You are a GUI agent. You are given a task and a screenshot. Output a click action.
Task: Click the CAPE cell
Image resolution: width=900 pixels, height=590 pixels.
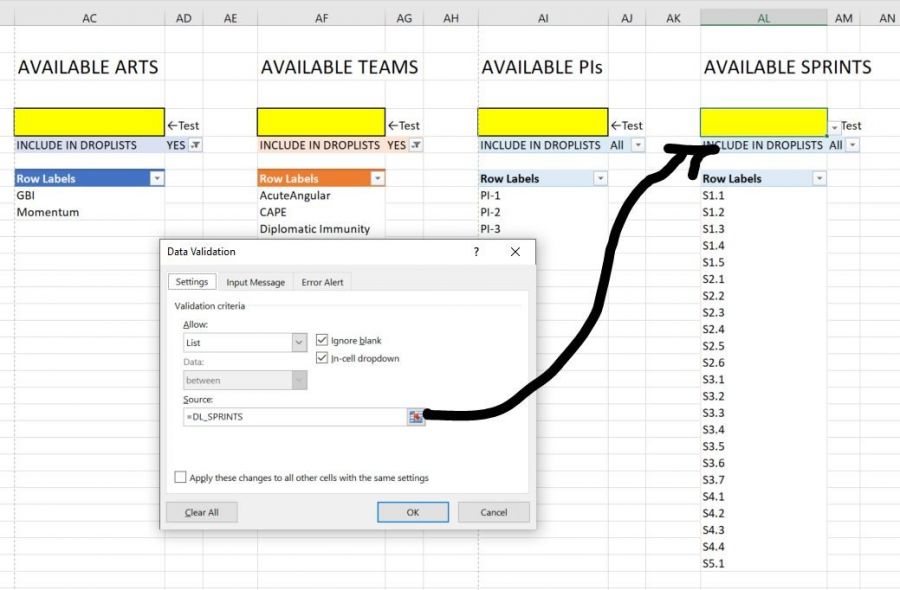[x=321, y=212]
